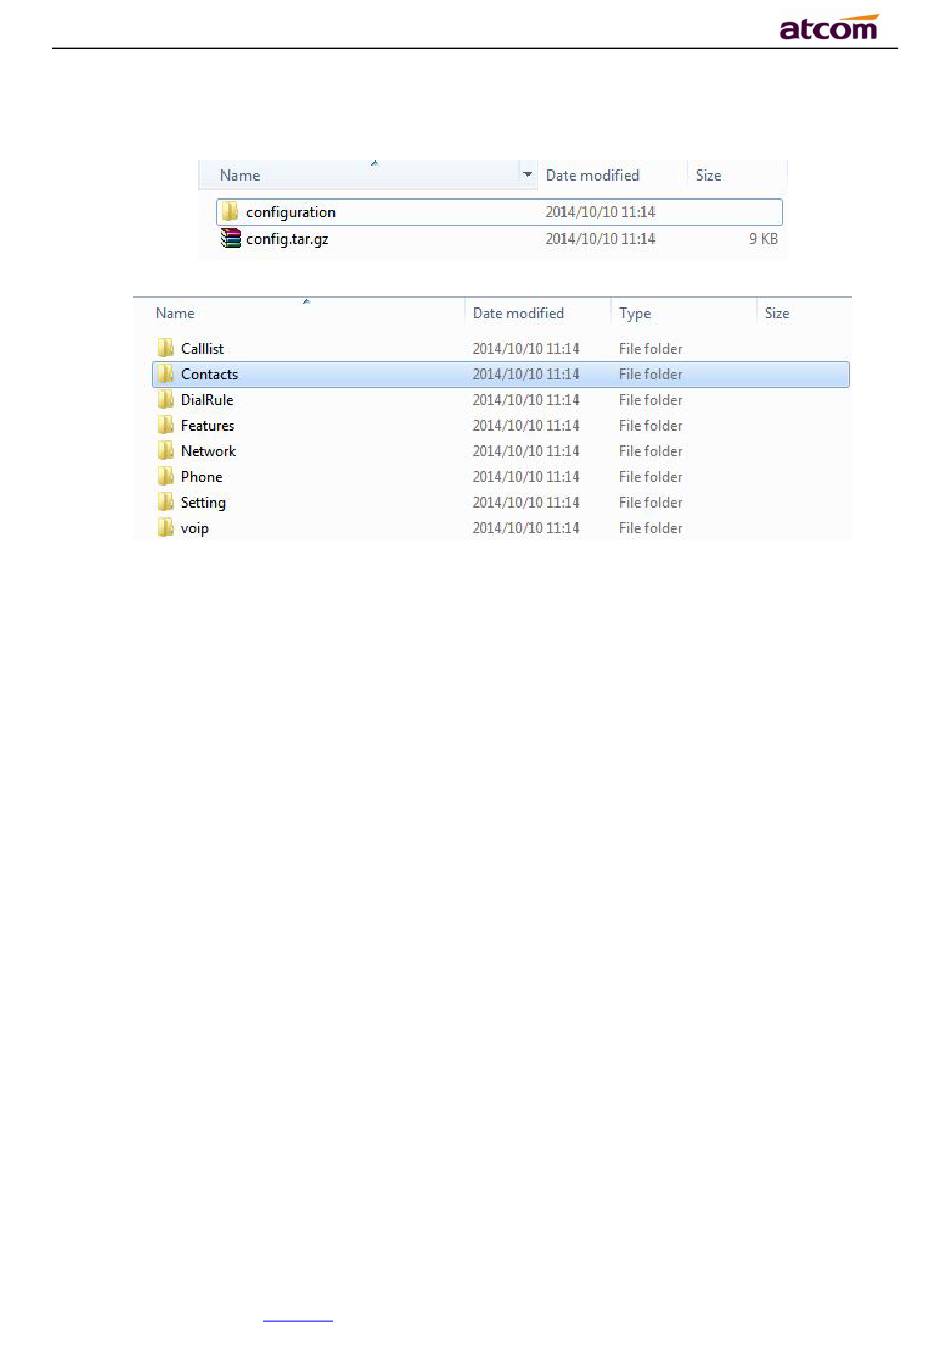Click 'File folder' type in Phone row
Screen dimensions: 950x1360
650,477
